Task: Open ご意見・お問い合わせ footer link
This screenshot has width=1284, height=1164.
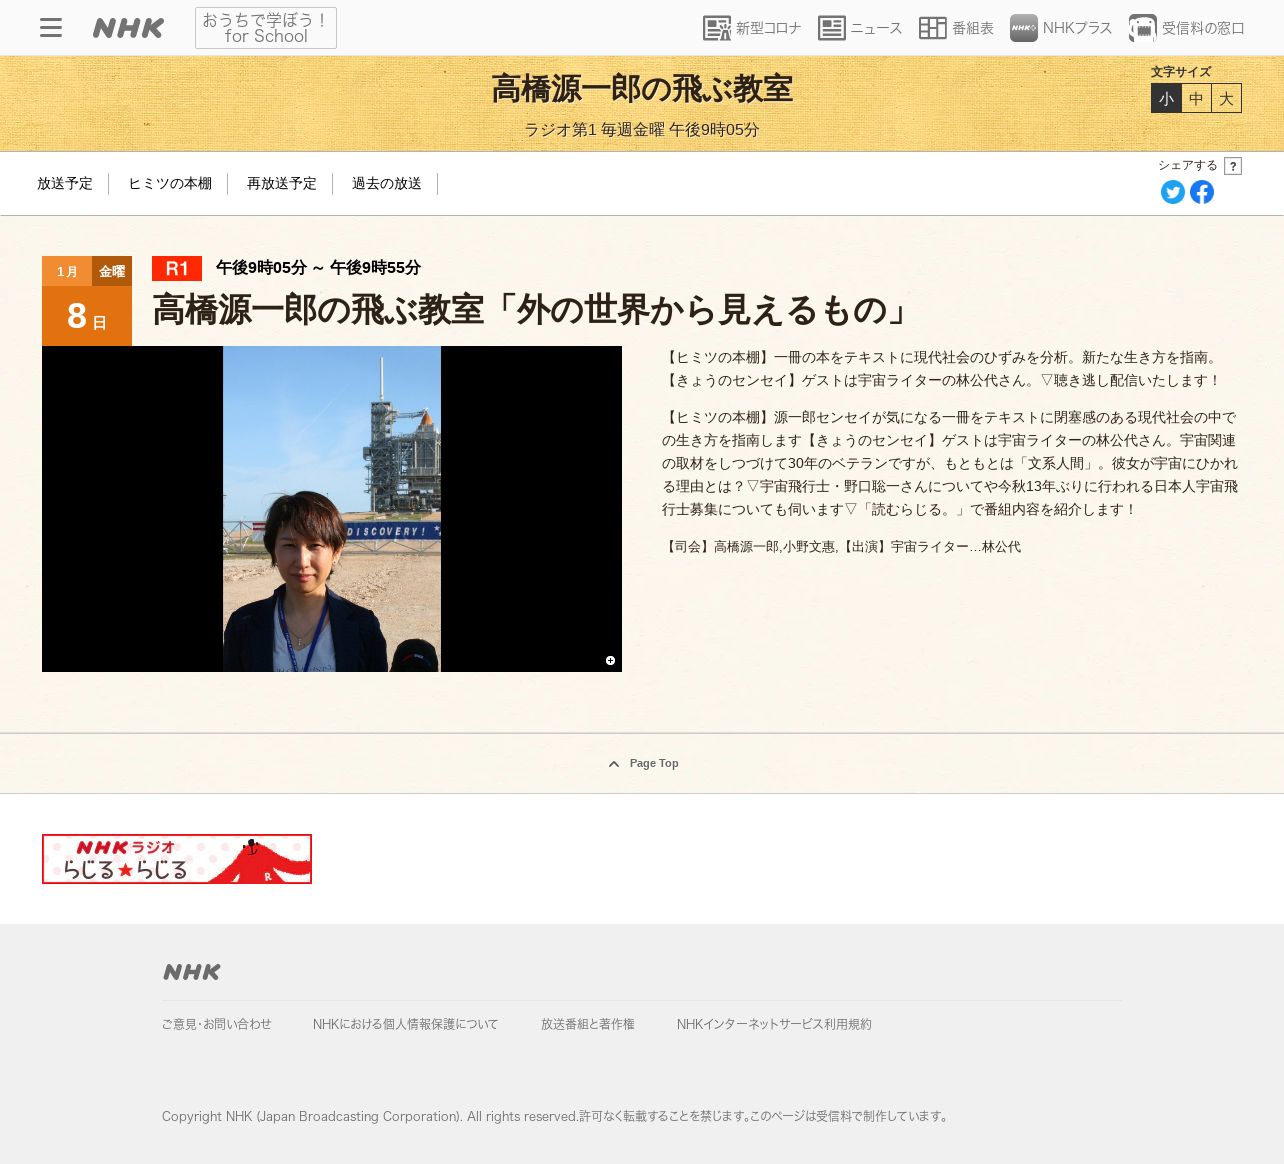Action: pyautogui.click(x=217, y=1024)
